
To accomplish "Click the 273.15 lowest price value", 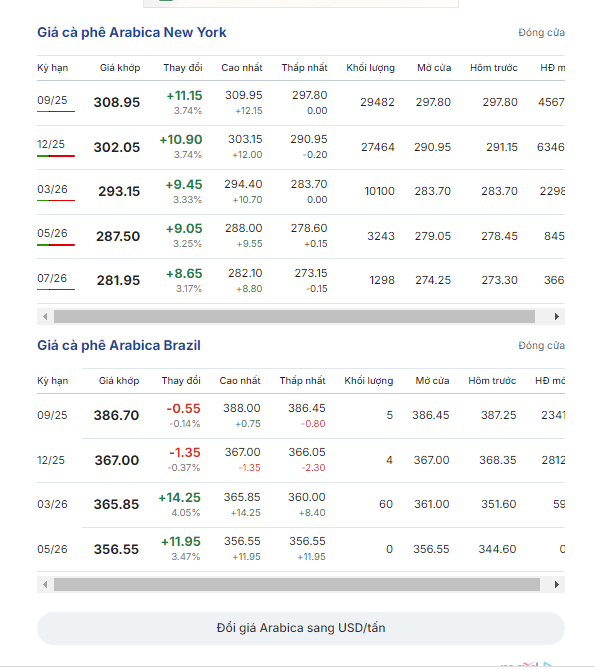I will tap(311, 273).
